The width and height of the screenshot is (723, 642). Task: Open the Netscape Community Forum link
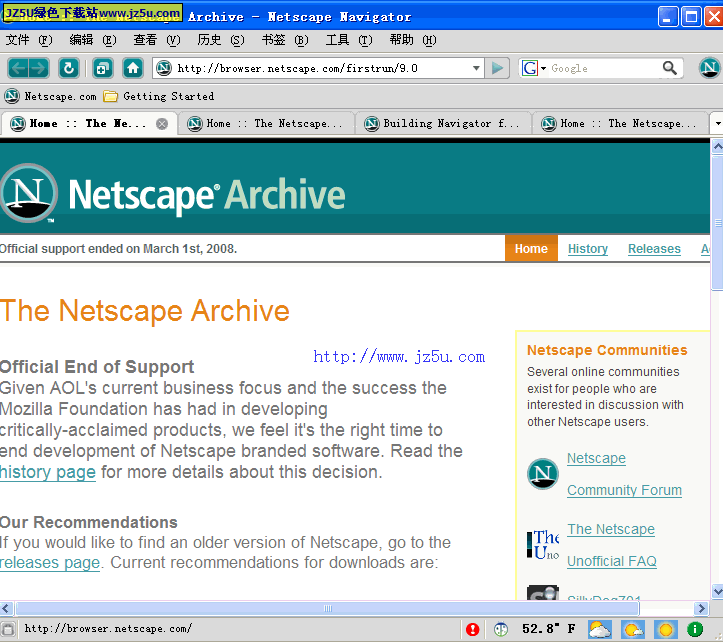click(x=624, y=474)
